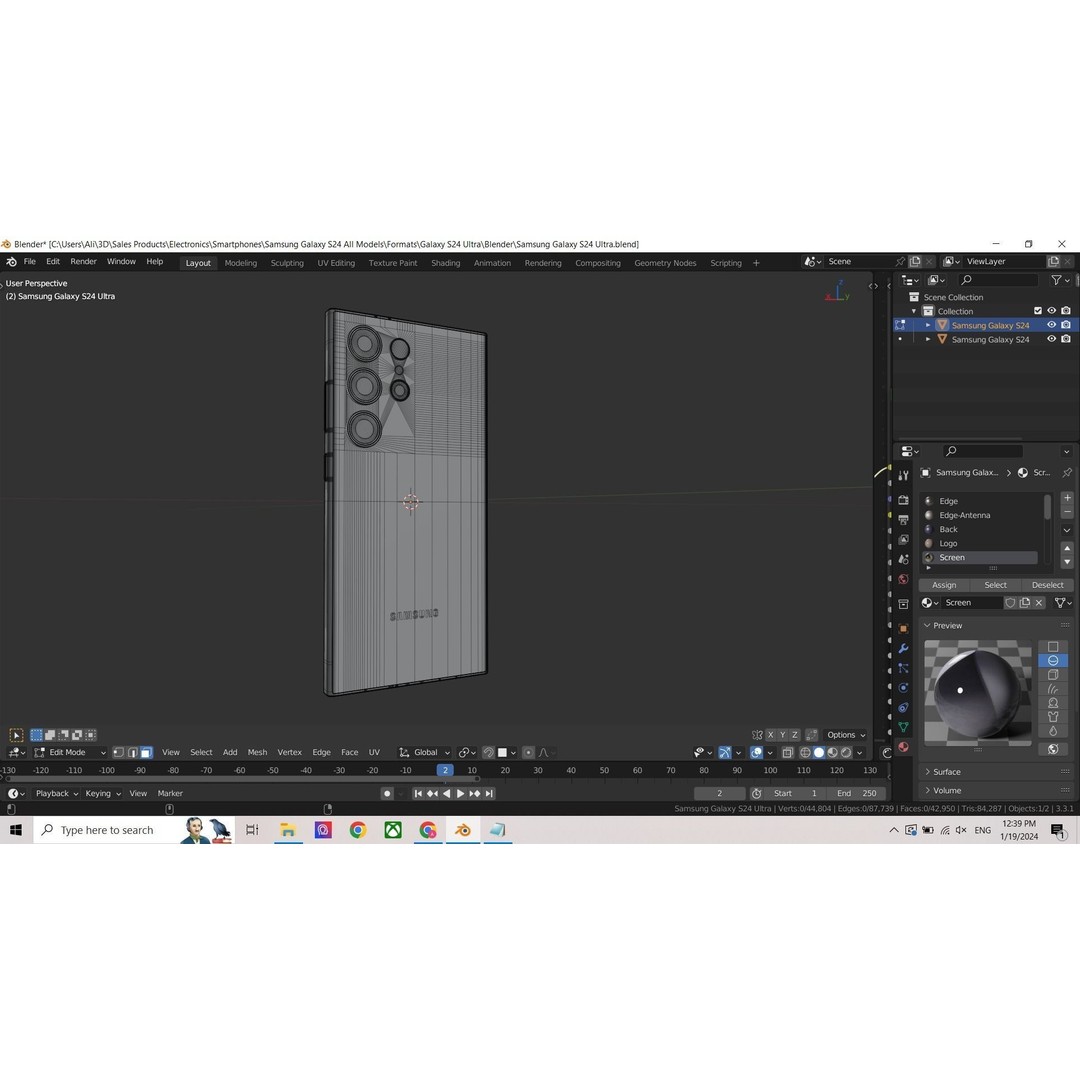Open Tool properties tab icon

coord(903,475)
